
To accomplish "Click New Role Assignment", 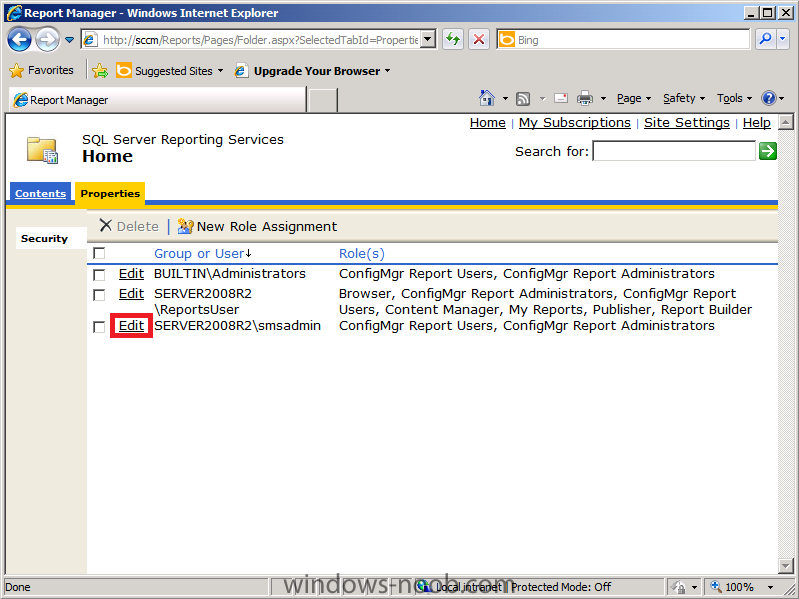I will (257, 226).
